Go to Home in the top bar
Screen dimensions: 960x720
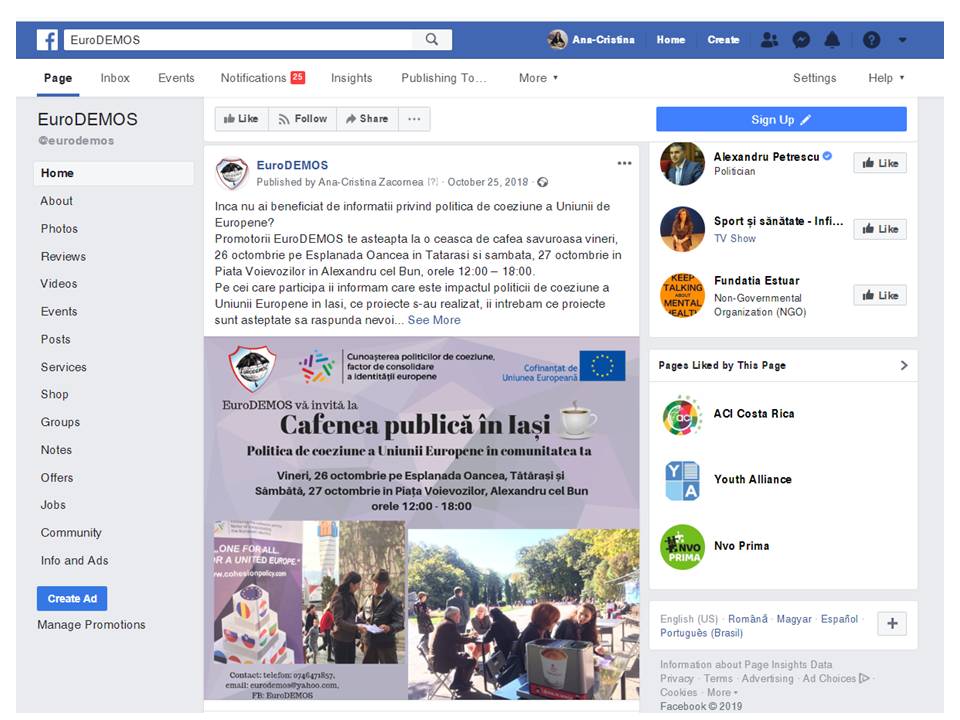(x=671, y=40)
